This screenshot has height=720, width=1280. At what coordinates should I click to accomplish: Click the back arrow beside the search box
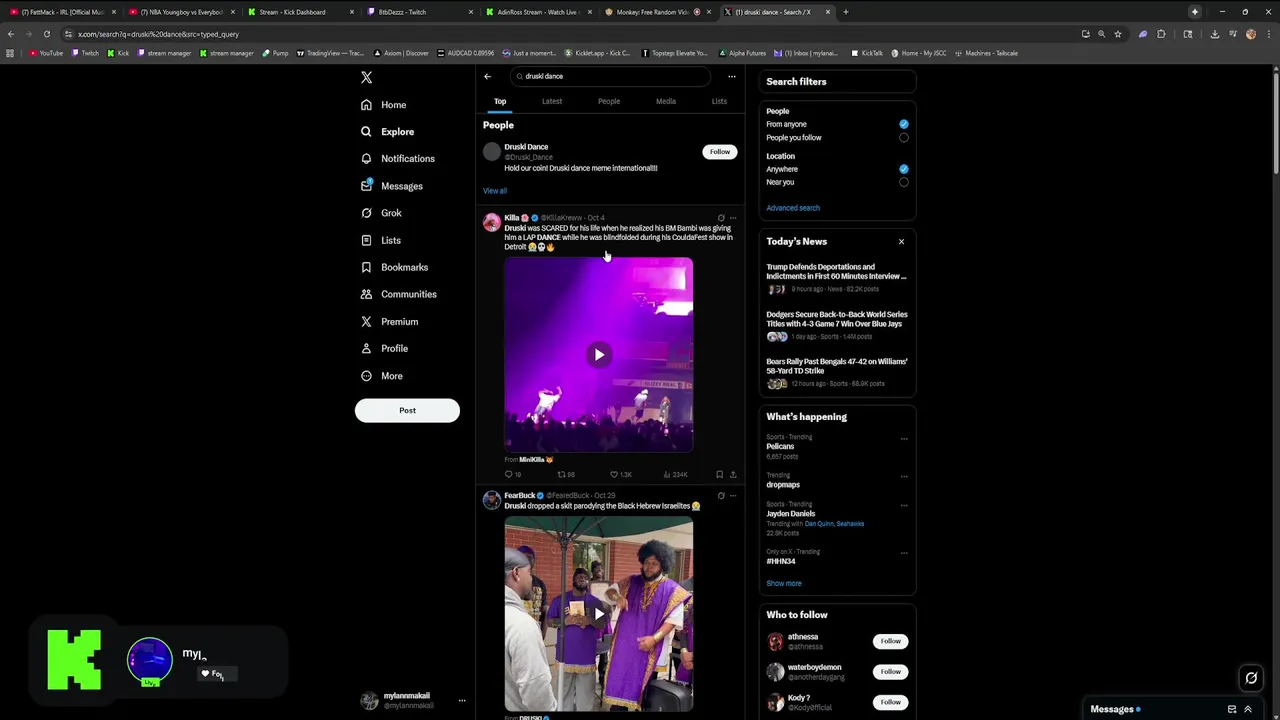[488, 76]
